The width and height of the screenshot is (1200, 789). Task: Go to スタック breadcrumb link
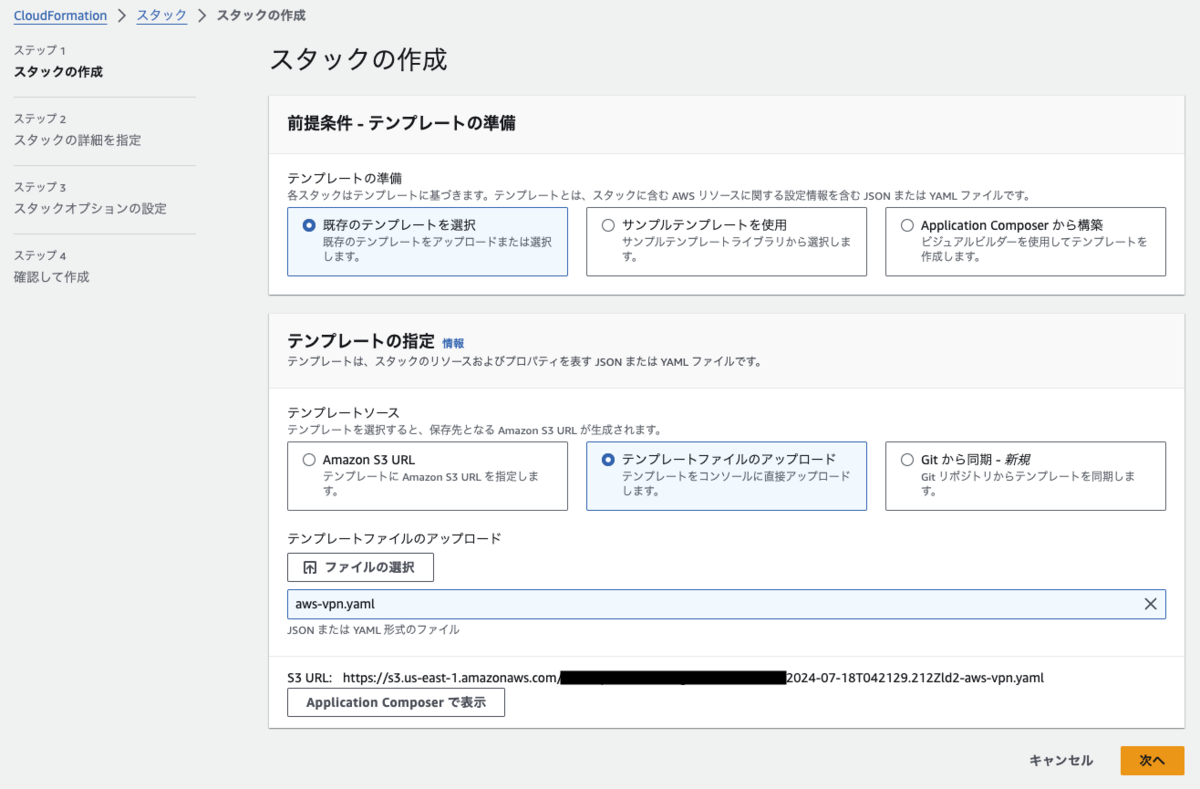click(162, 16)
